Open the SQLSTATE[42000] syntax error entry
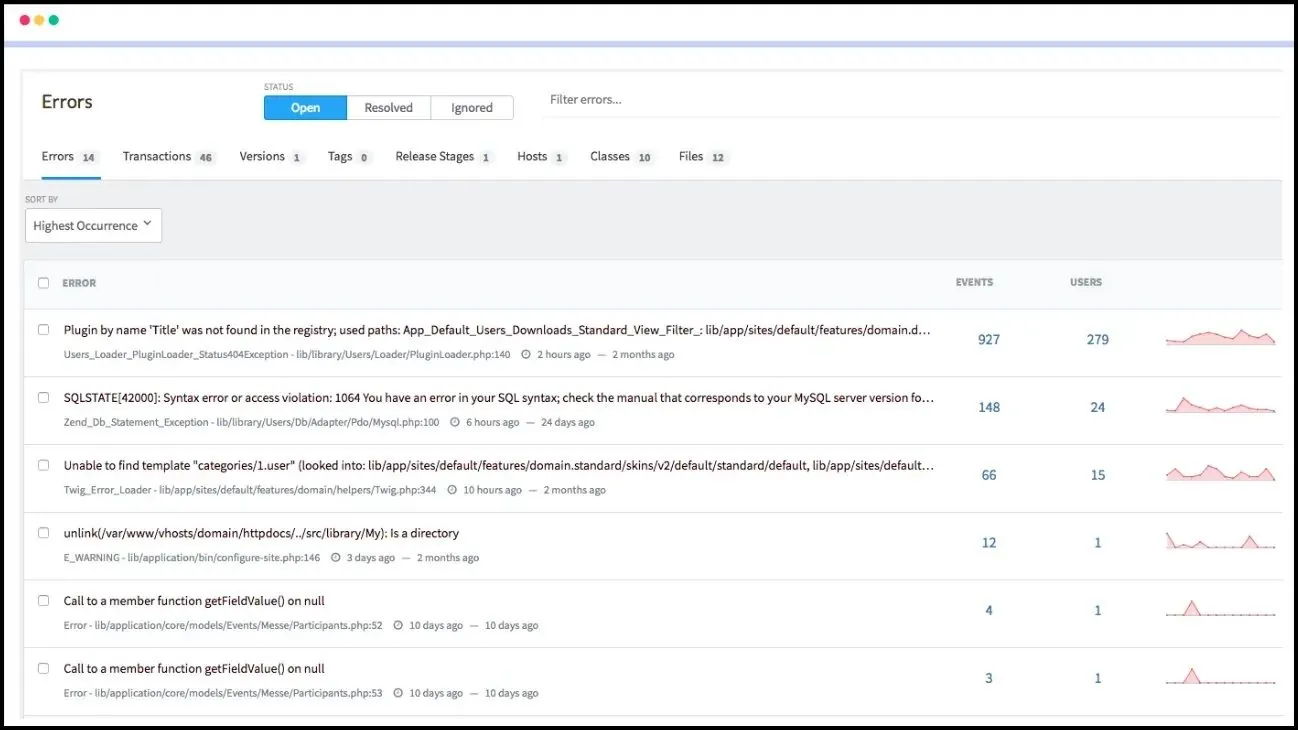The width and height of the screenshot is (1298, 730). [499, 398]
